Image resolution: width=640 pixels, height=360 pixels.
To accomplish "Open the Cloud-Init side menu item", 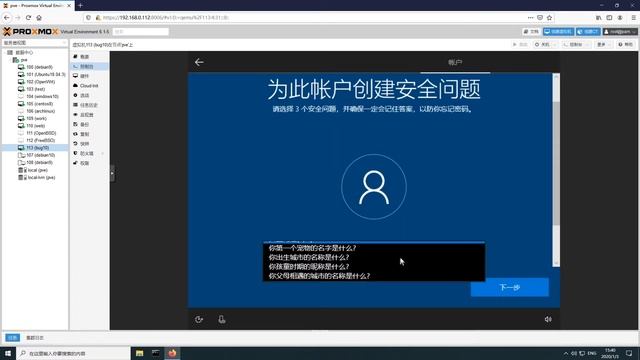I will pyautogui.click(x=89, y=86).
